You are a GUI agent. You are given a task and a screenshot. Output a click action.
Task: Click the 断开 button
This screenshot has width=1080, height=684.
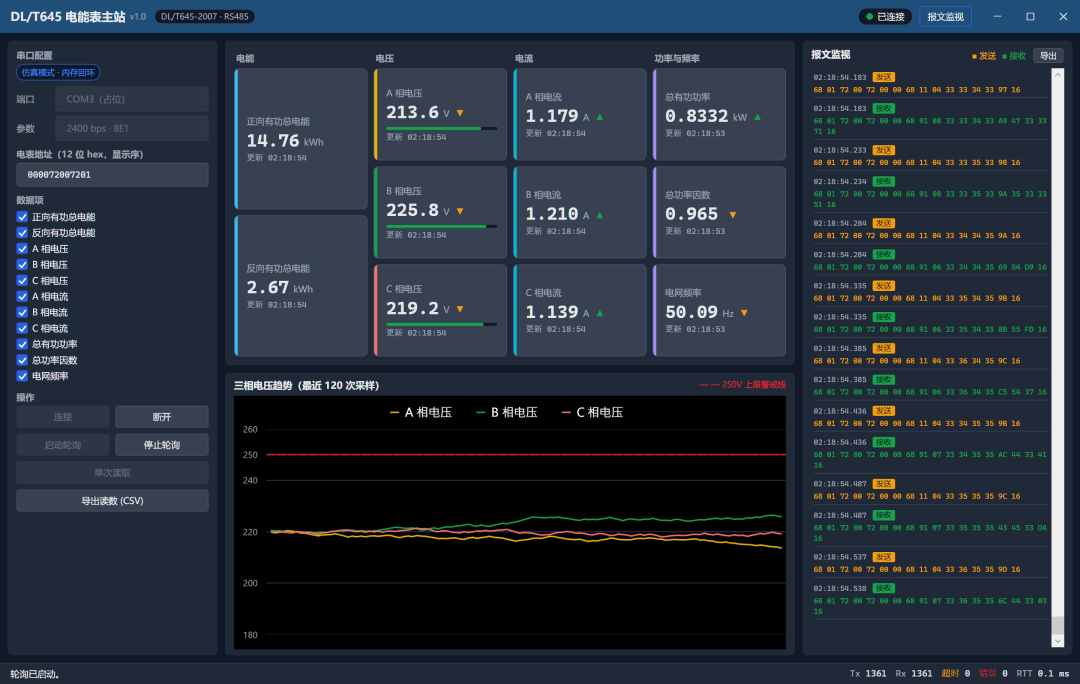[162, 417]
